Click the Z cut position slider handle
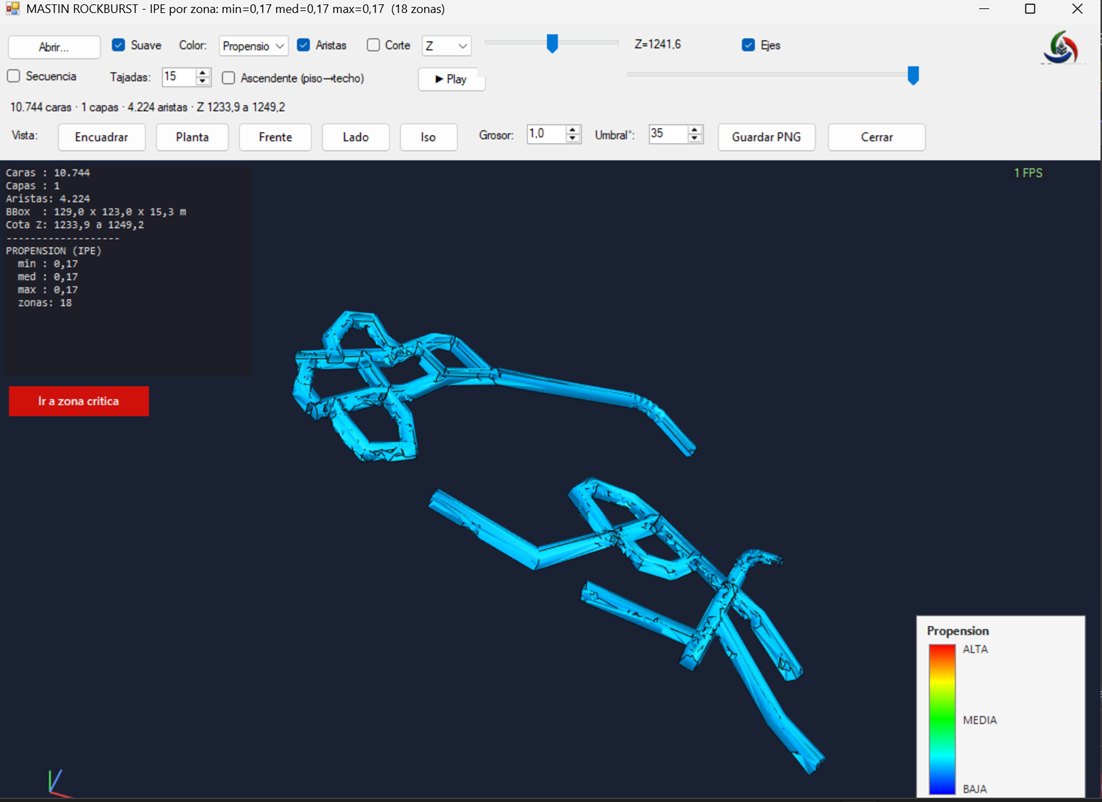The width and height of the screenshot is (1102, 802). coord(552,44)
